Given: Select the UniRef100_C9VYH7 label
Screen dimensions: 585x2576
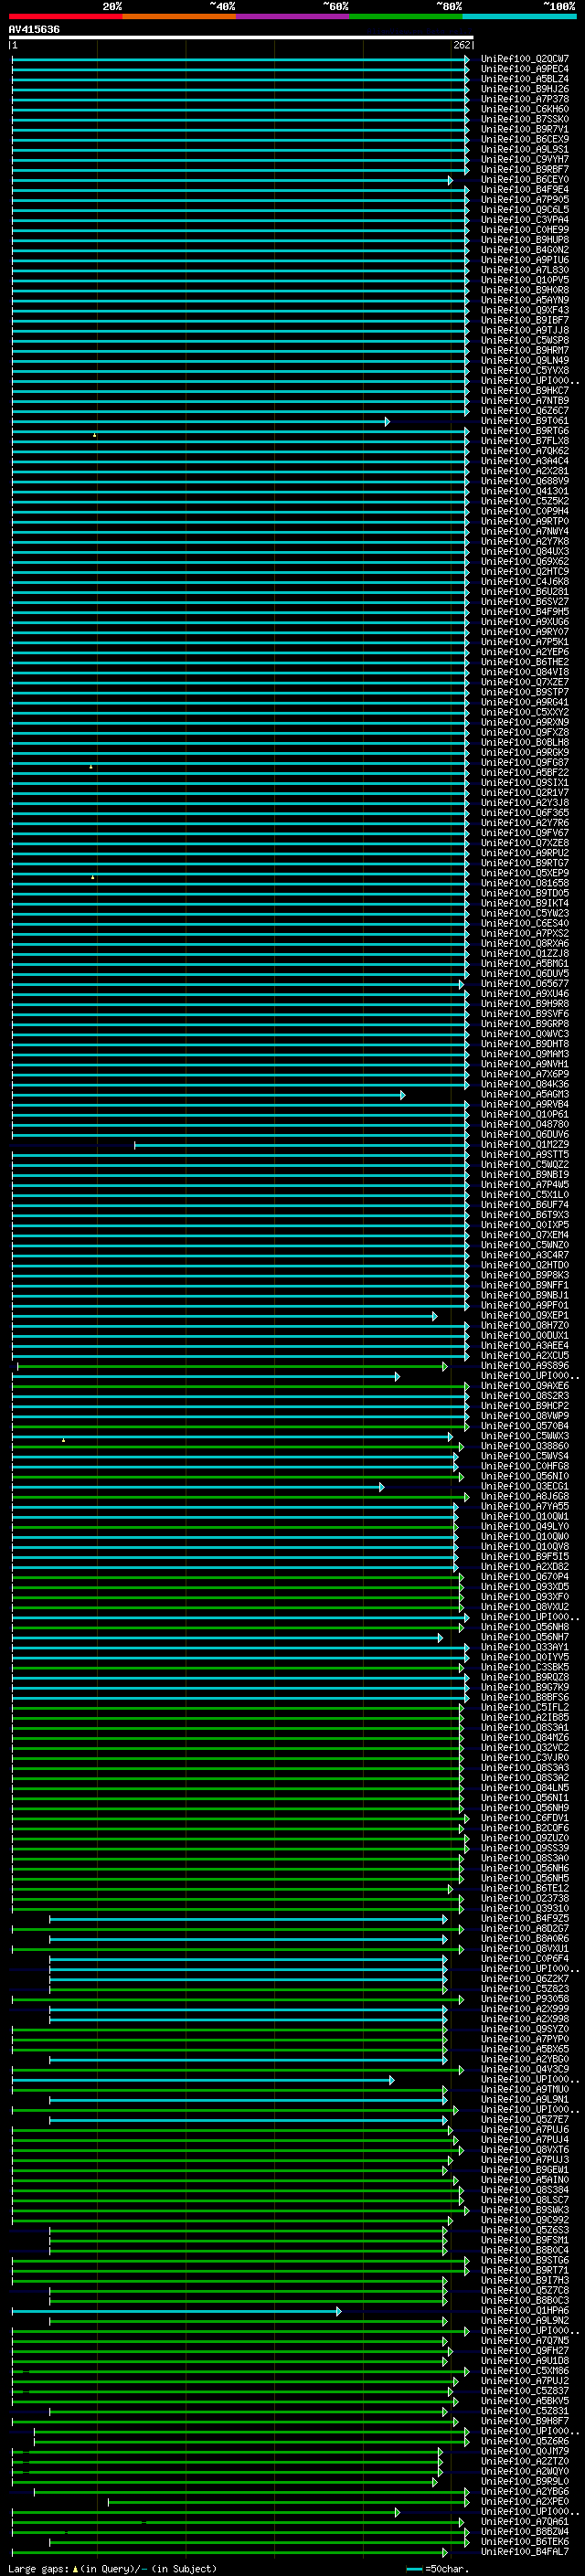Looking at the screenshot, I should click(525, 159).
